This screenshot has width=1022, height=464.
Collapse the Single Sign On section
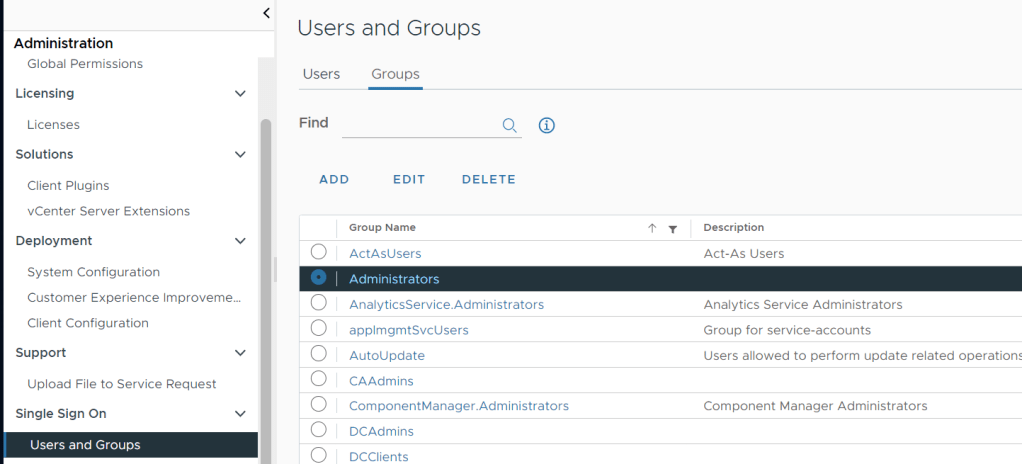(240, 414)
